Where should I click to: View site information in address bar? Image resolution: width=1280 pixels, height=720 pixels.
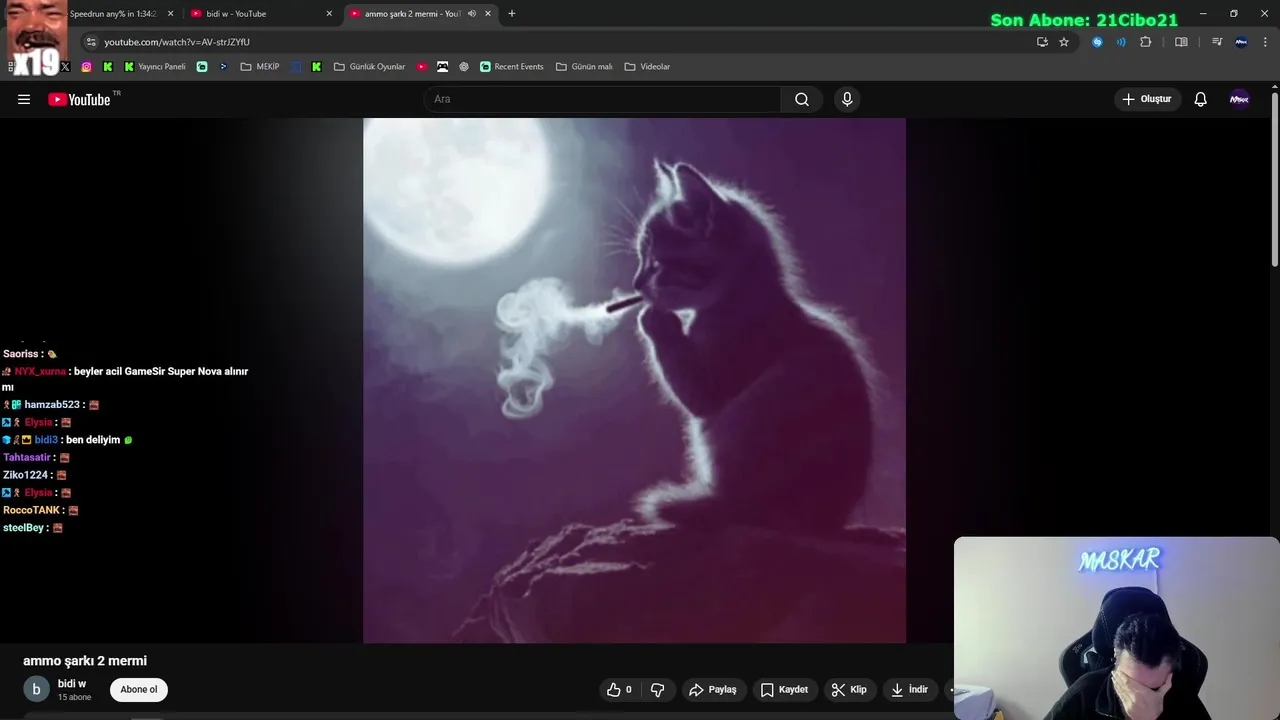91,42
